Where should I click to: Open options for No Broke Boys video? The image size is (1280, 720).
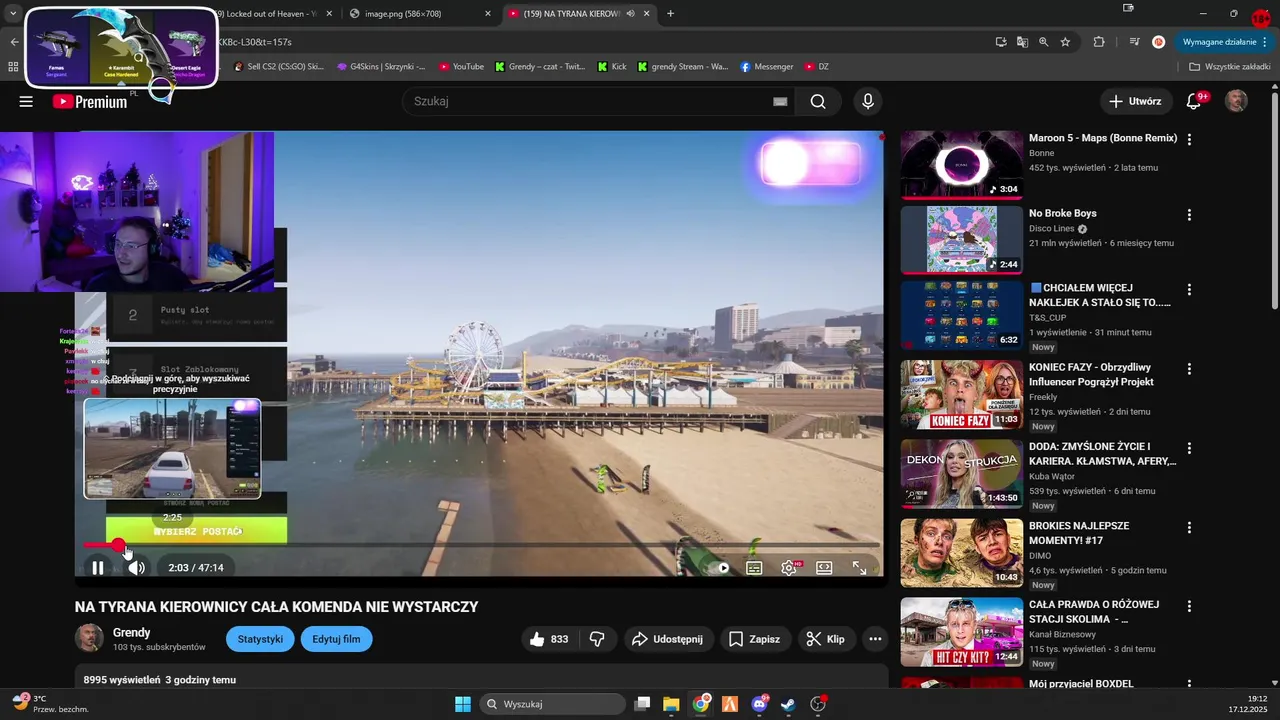(1189, 214)
